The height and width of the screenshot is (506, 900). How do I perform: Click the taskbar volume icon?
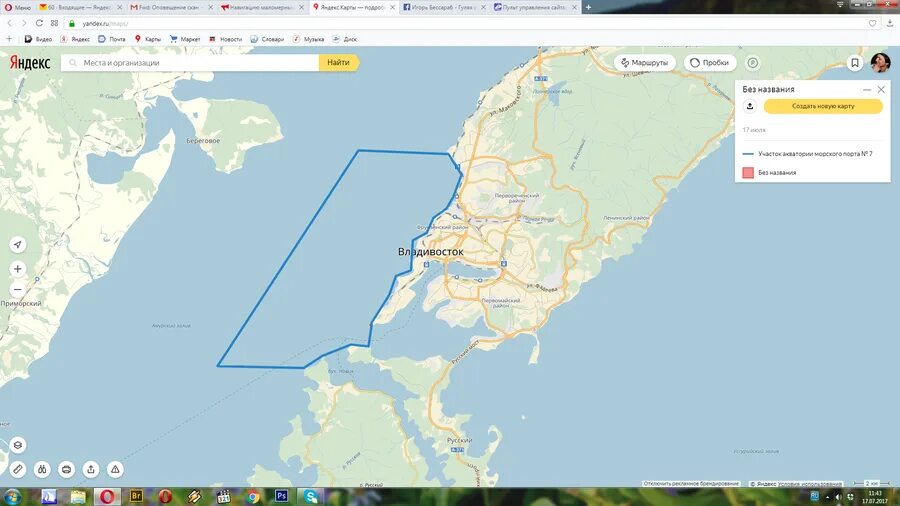839,497
